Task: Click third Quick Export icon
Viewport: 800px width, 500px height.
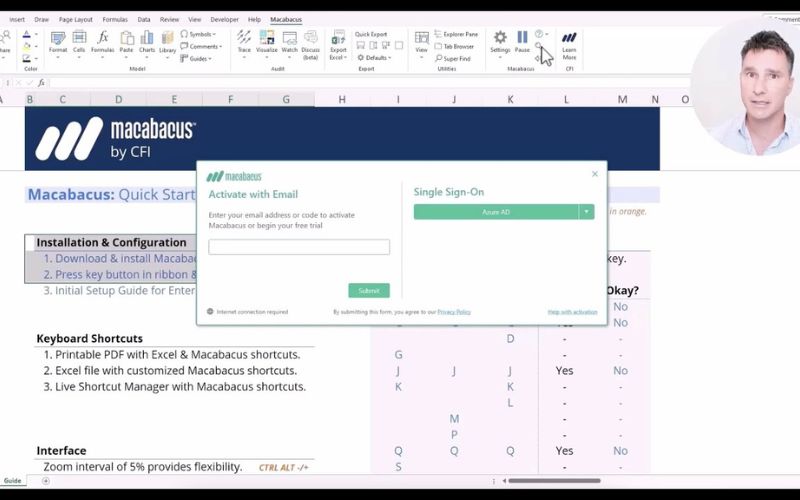Action: click(x=386, y=45)
